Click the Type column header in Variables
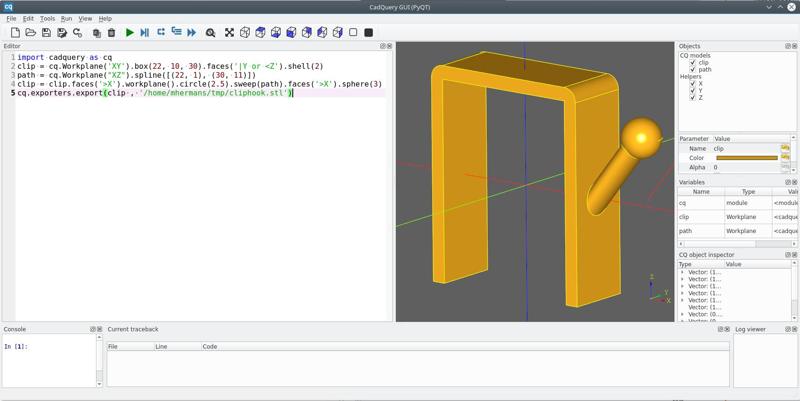This screenshot has width=800, height=401. click(x=747, y=191)
